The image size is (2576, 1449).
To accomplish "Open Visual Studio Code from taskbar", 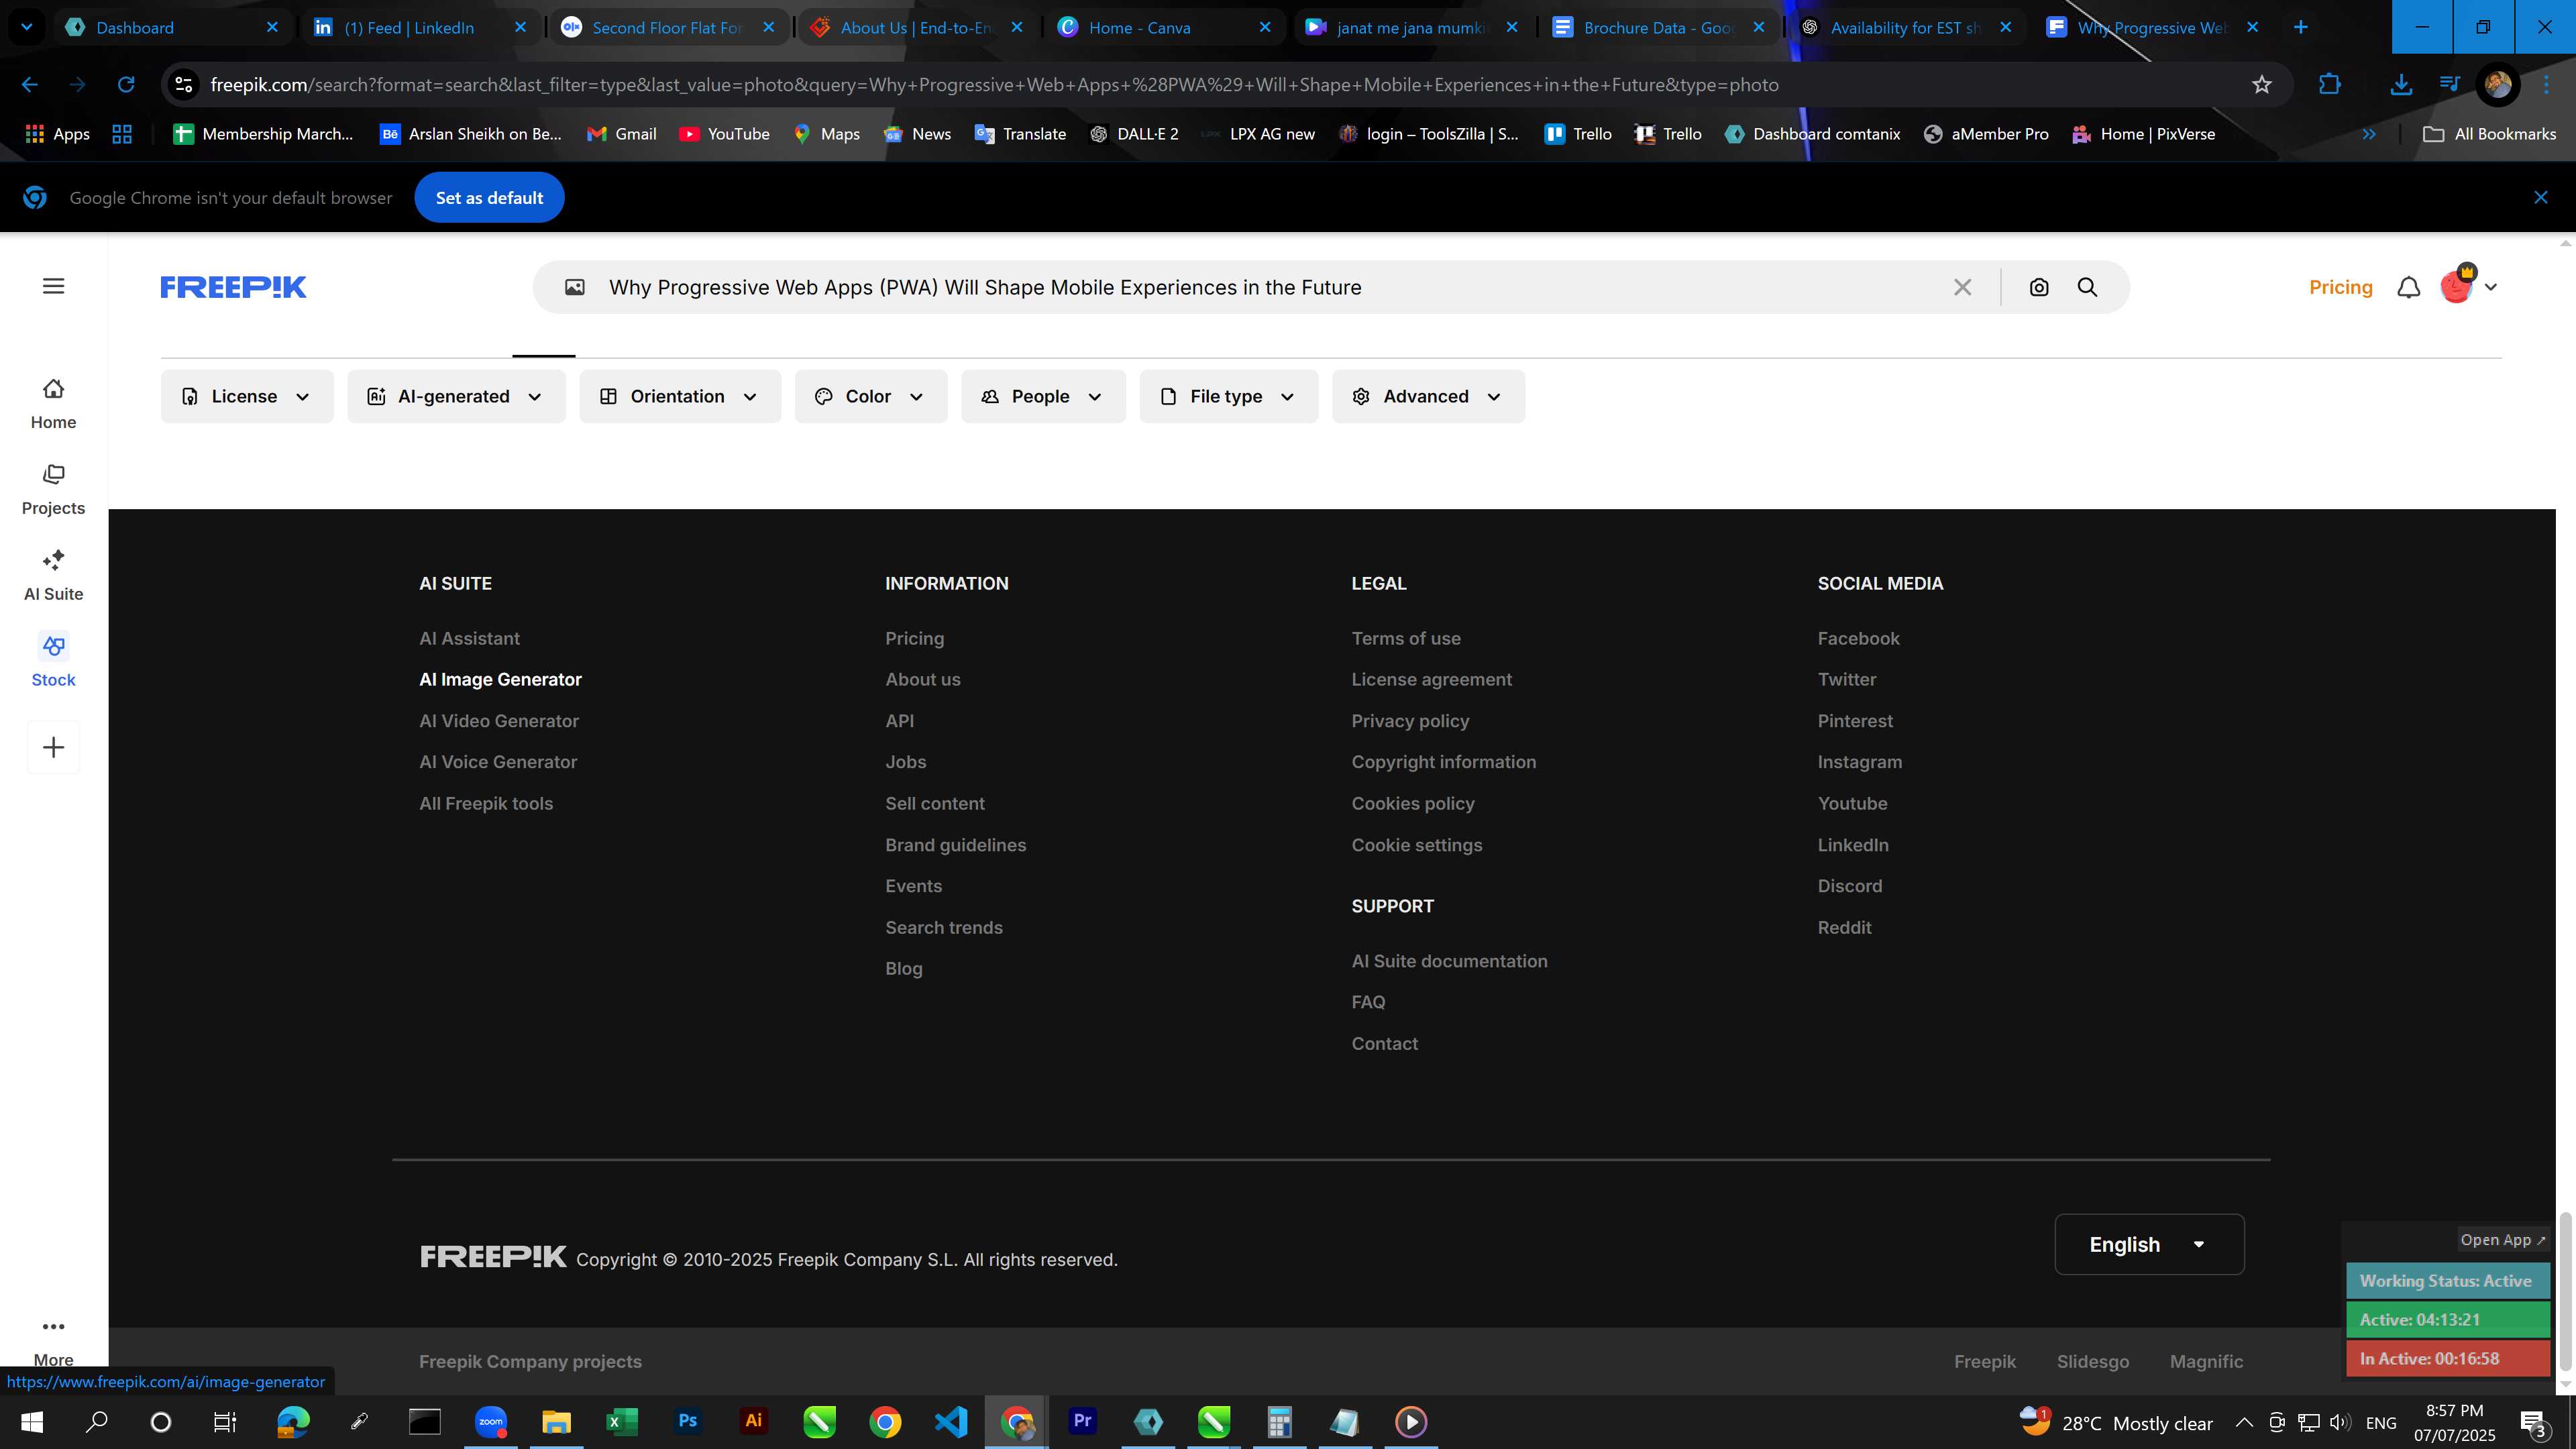I will click(x=951, y=1421).
